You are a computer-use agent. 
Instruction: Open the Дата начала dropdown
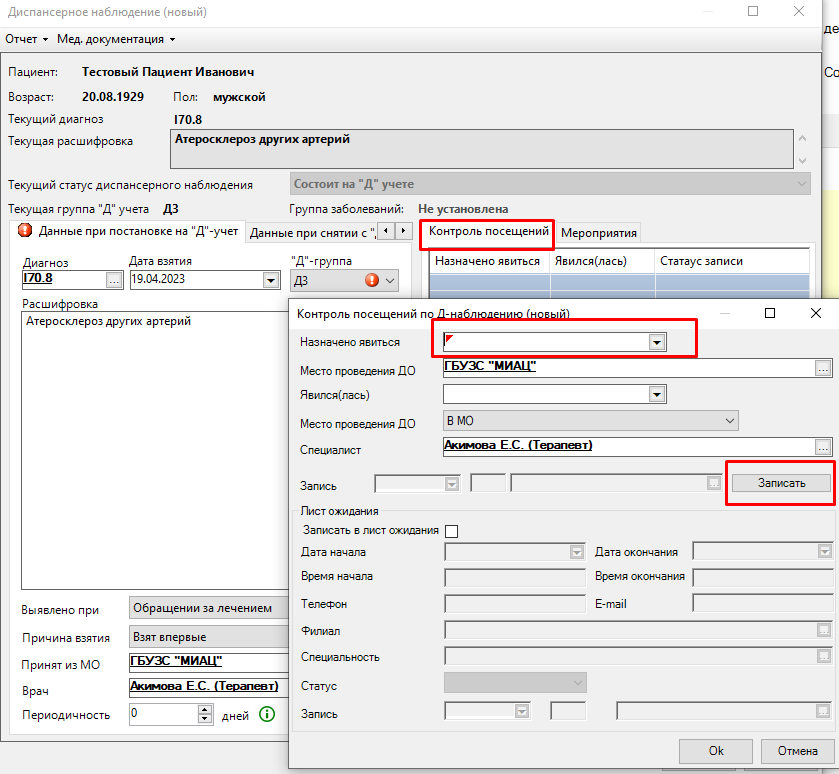coord(577,552)
